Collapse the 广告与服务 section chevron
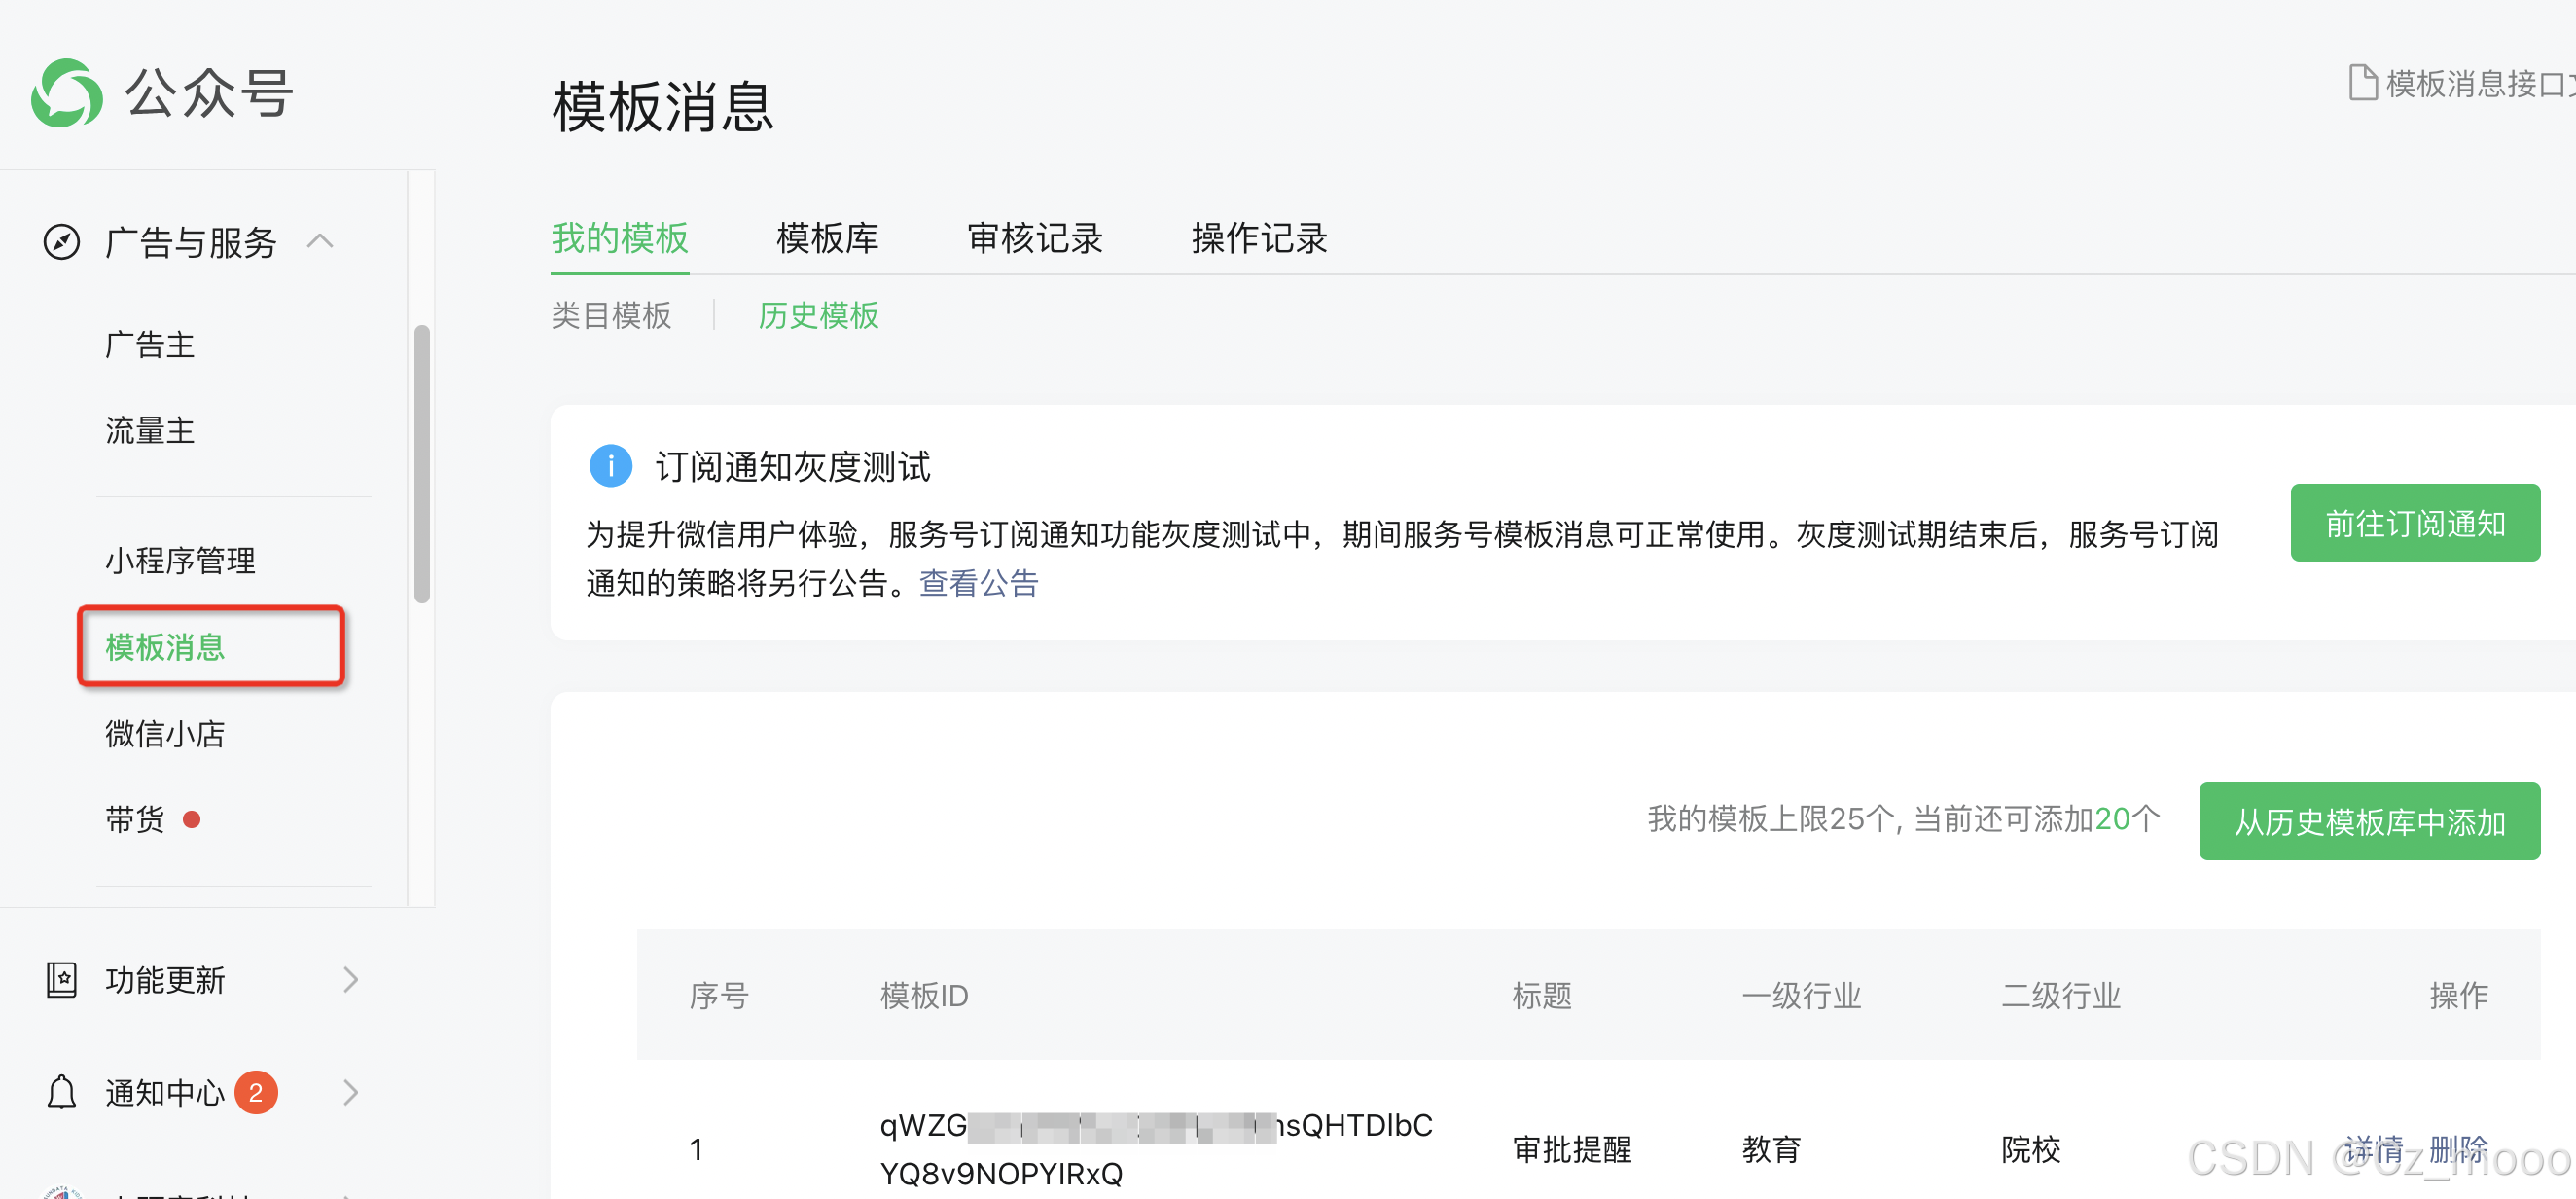 320,241
